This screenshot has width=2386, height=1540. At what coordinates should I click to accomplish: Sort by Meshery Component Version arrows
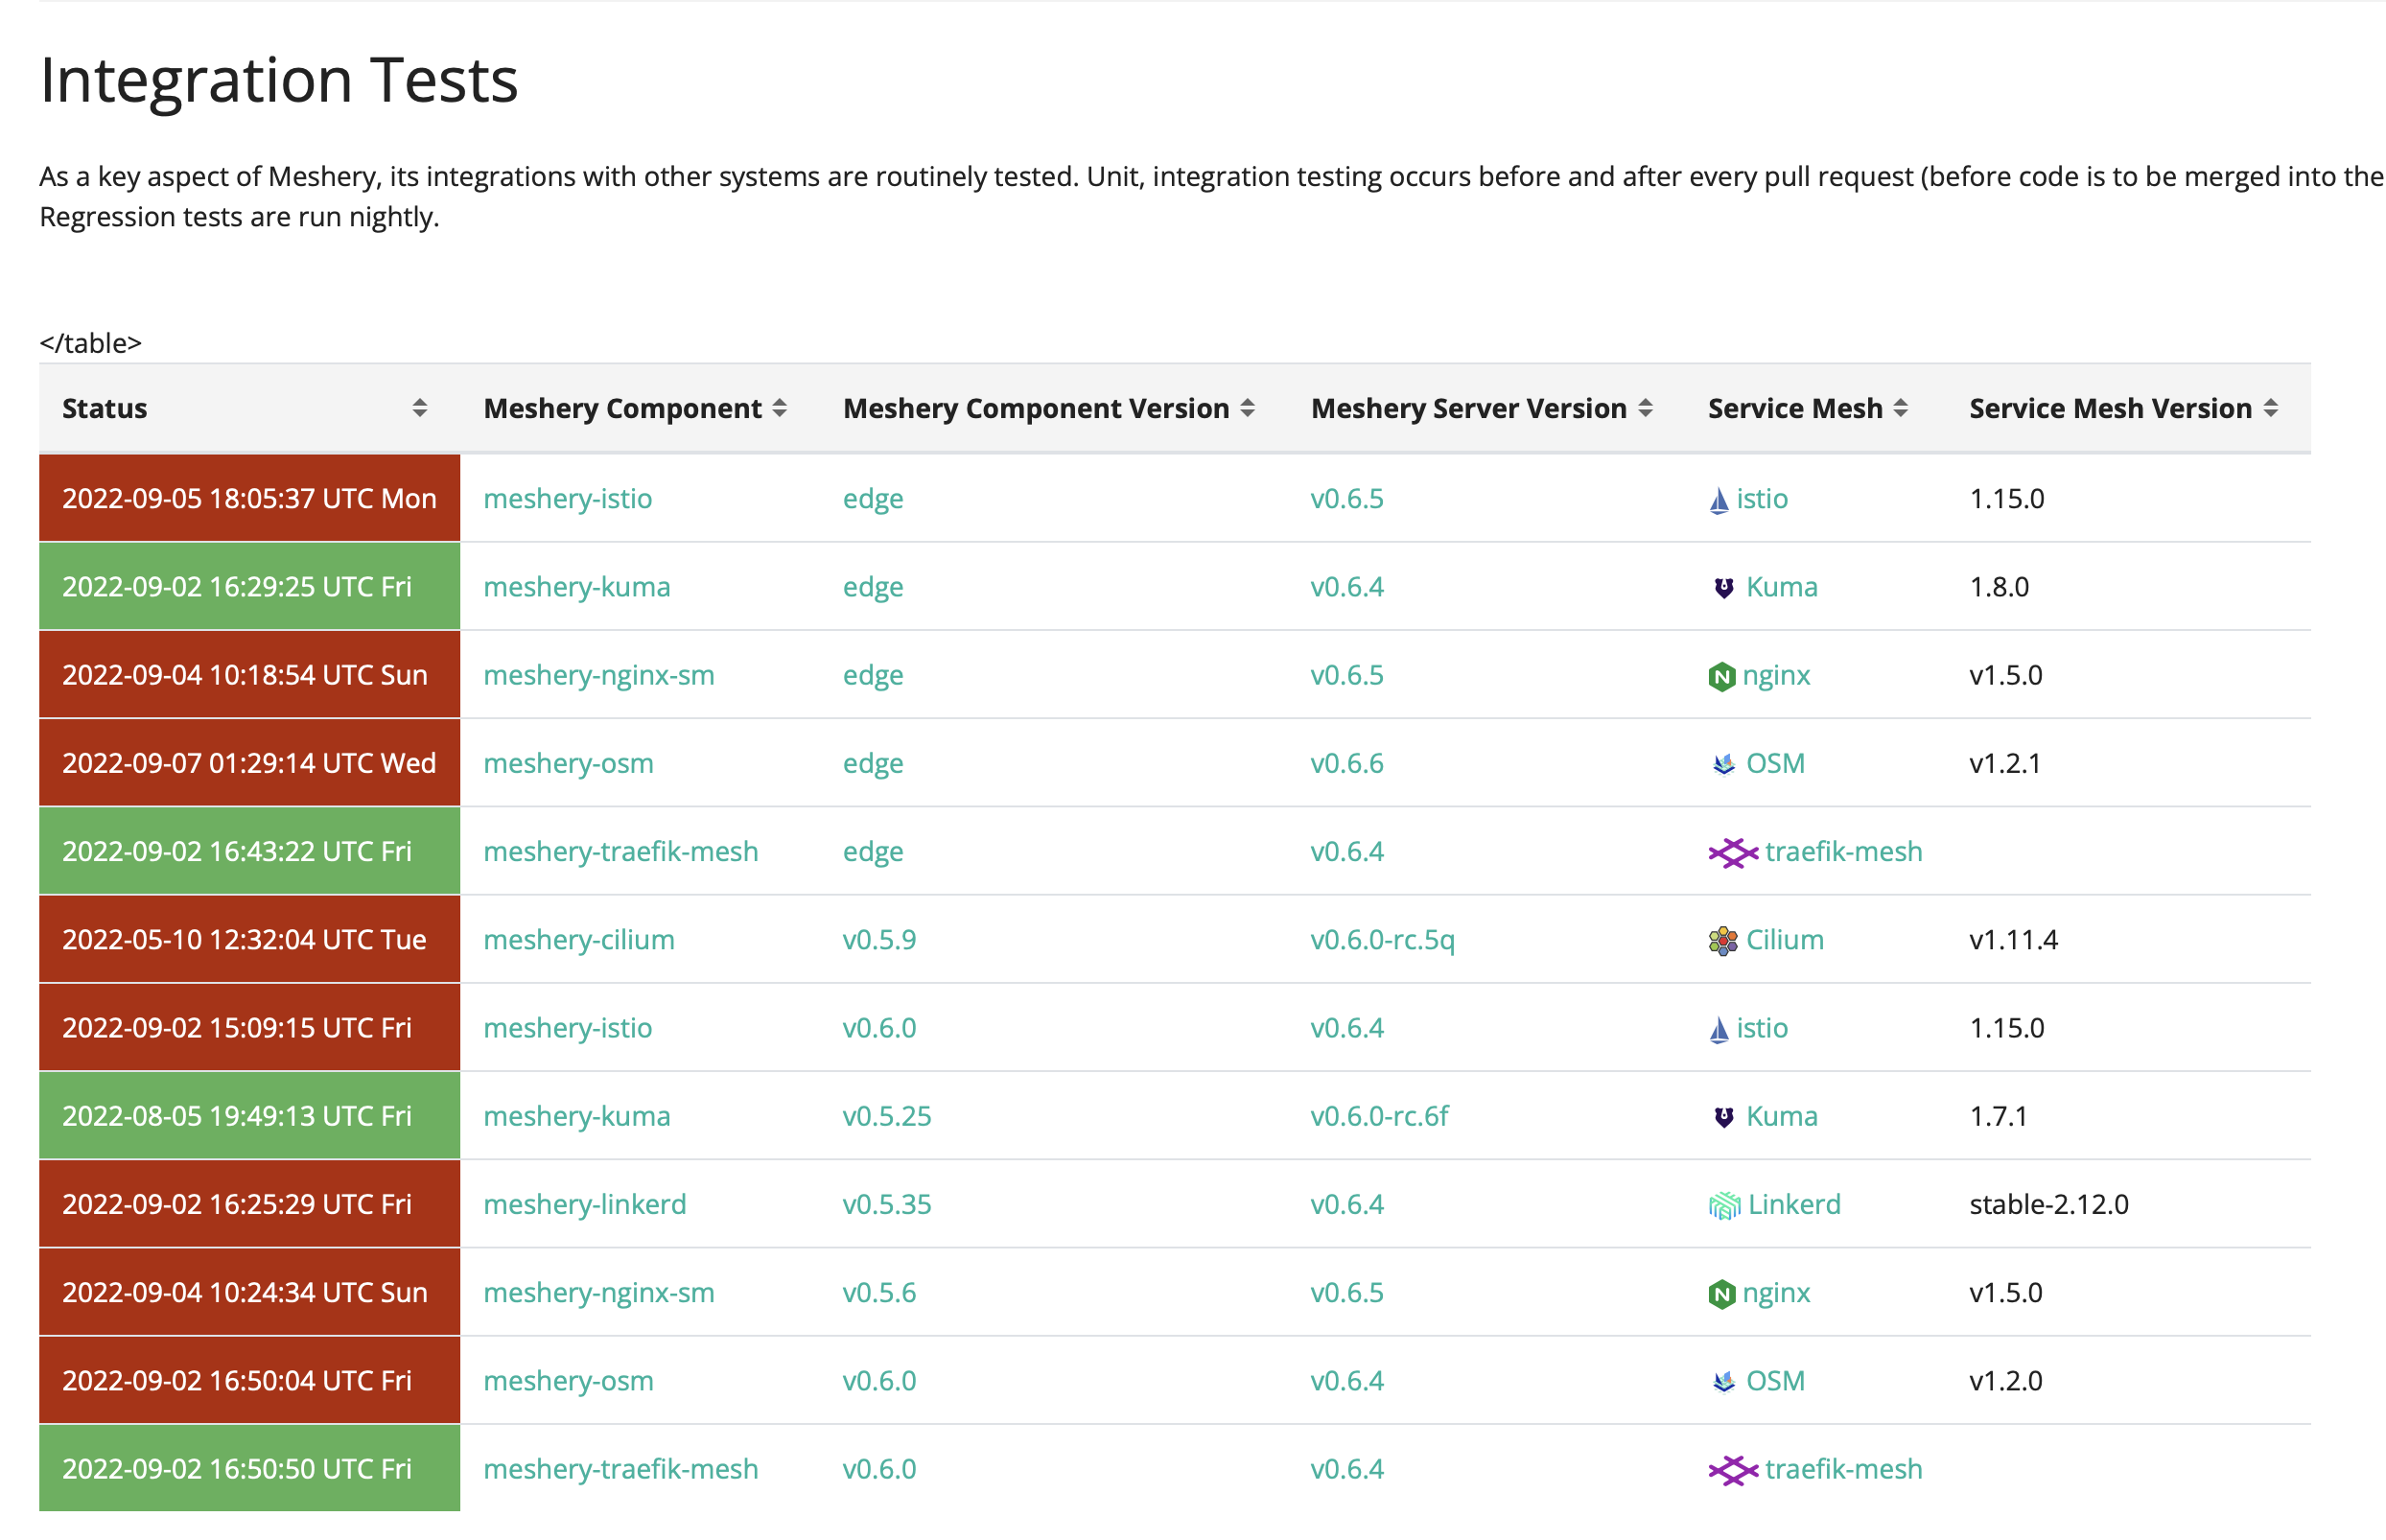click(x=1247, y=408)
